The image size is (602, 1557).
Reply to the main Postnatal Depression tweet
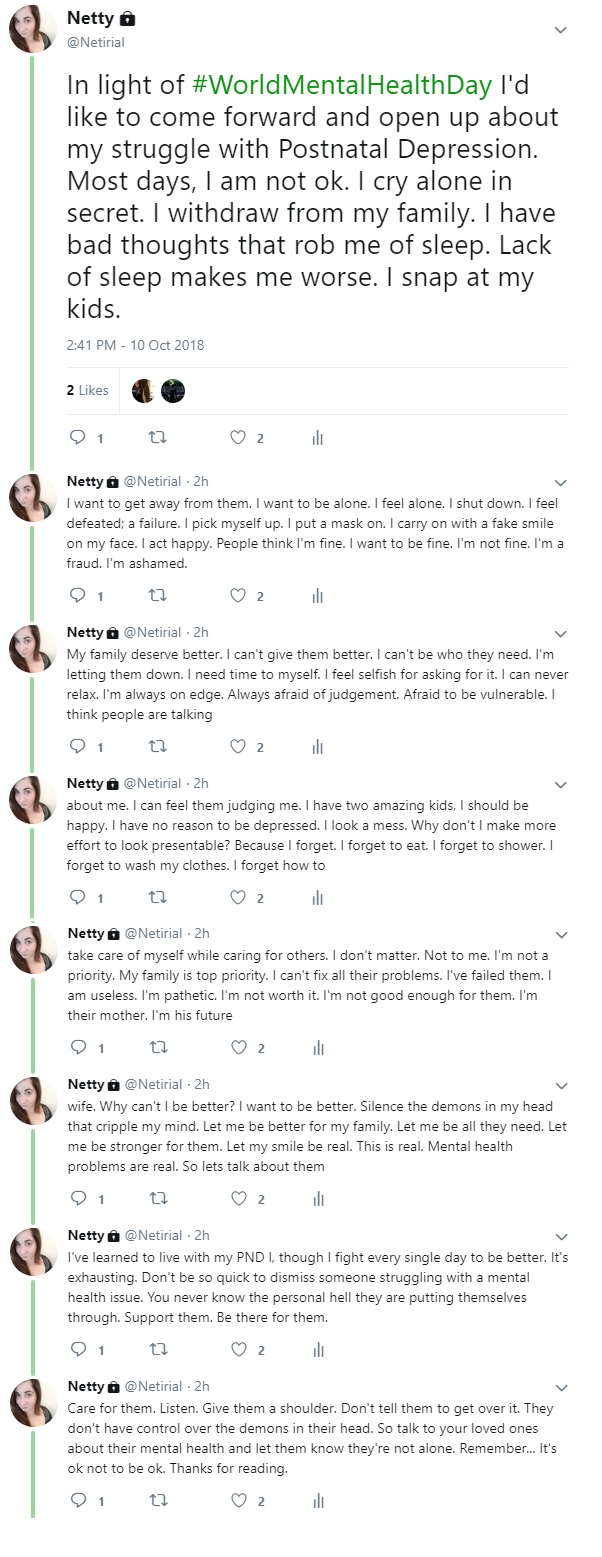coord(76,437)
